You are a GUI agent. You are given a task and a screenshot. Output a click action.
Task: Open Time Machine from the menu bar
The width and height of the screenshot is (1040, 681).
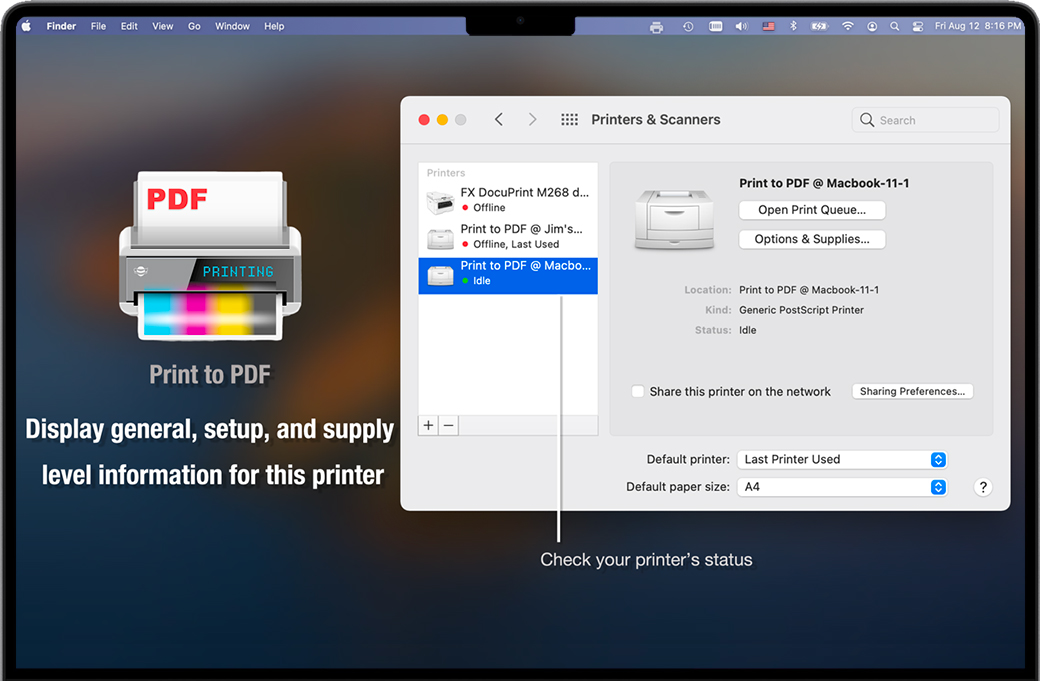[688, 27]
